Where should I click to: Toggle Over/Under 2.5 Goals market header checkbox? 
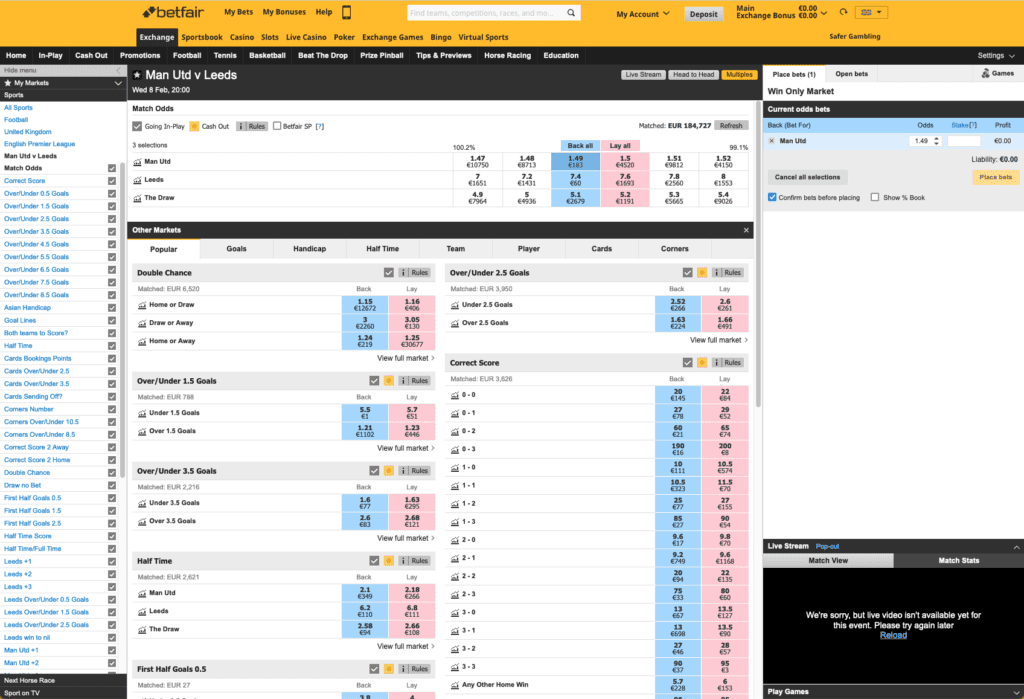click(x=688, y=272)
